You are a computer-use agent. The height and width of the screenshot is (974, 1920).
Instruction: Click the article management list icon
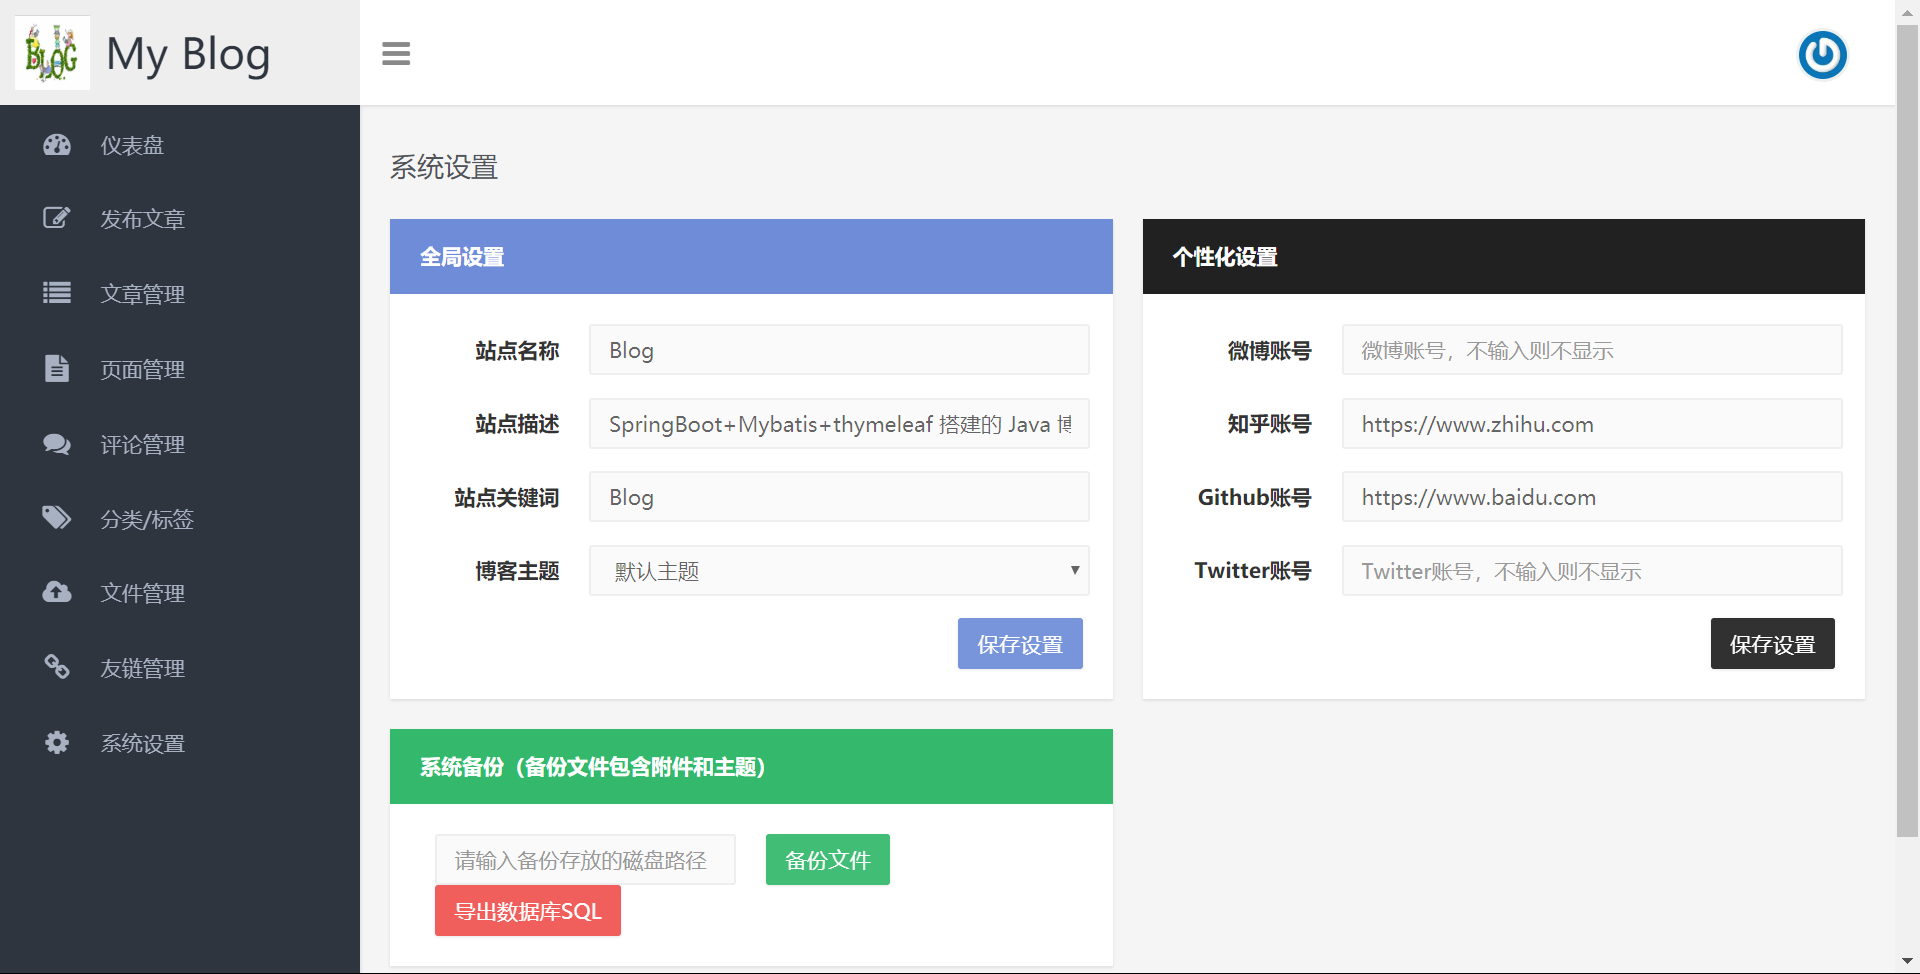57,293
